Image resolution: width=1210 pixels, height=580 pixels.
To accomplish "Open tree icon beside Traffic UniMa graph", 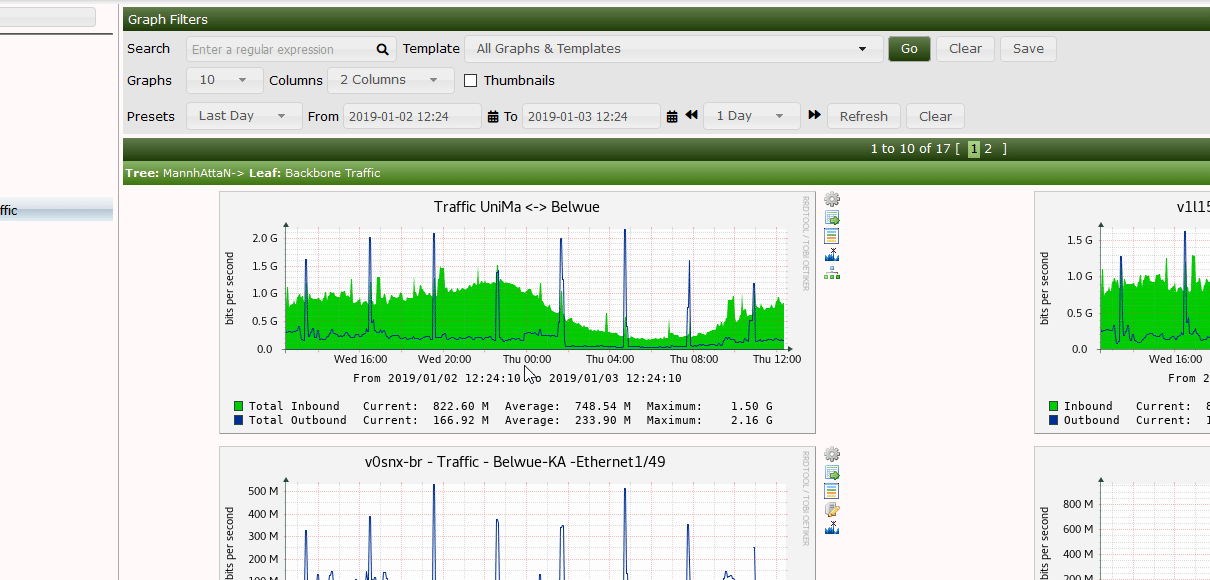I will click(832, 272).
